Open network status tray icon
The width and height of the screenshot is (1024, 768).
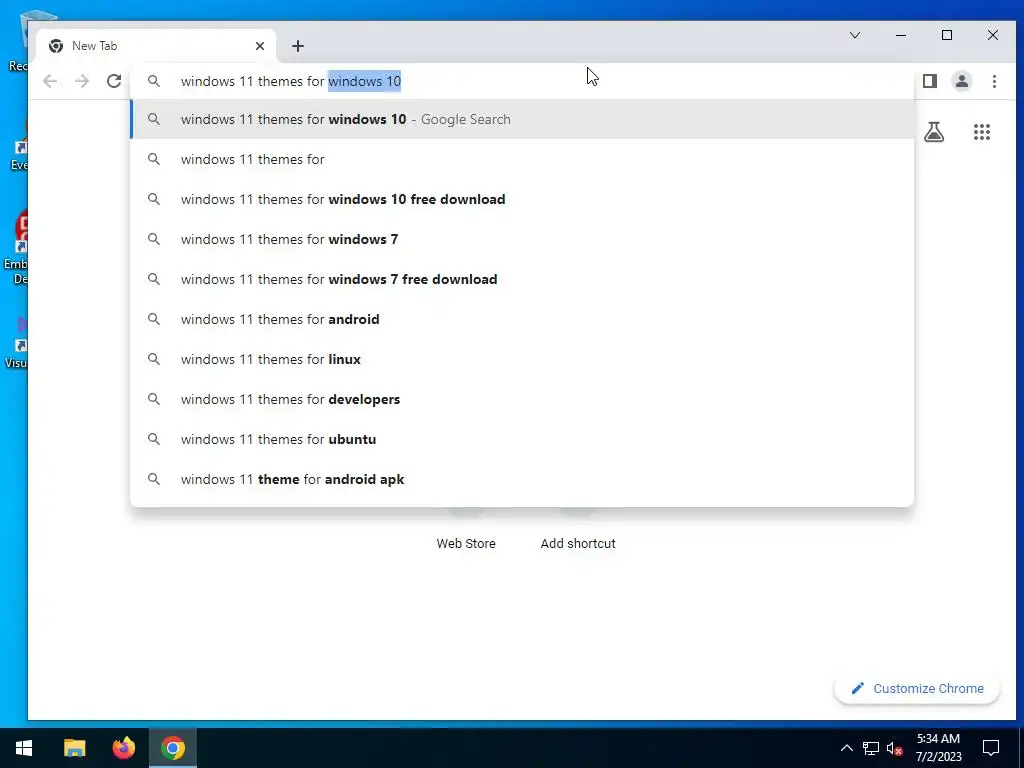(871, 748)
